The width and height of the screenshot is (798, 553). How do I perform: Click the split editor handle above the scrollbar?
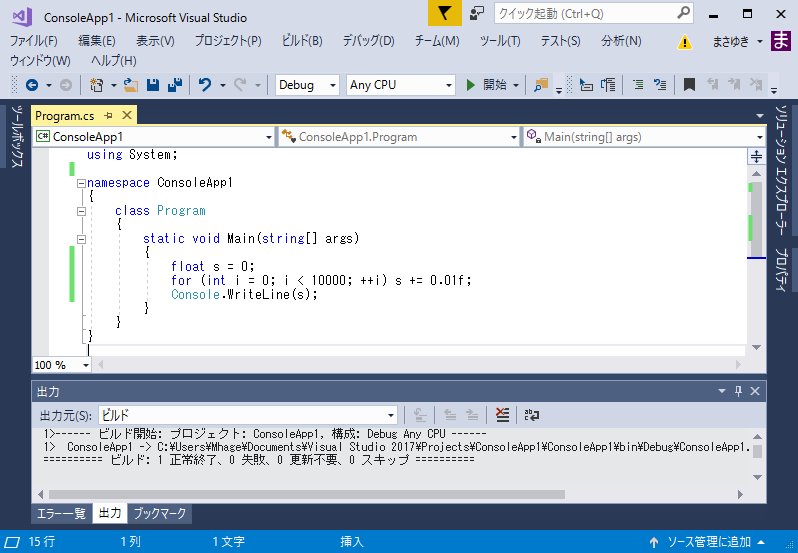pos(756,157)
